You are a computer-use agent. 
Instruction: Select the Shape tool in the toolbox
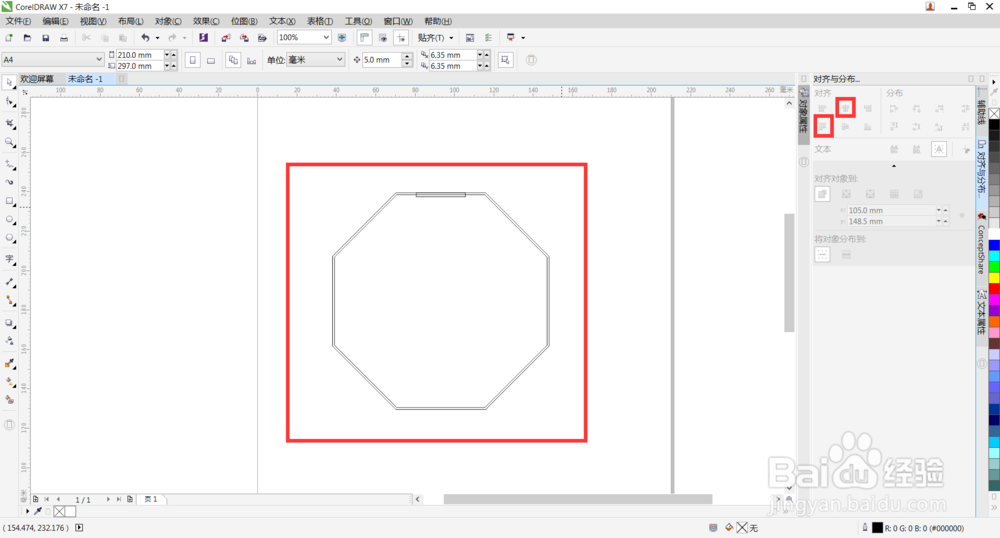coord(9,102)
